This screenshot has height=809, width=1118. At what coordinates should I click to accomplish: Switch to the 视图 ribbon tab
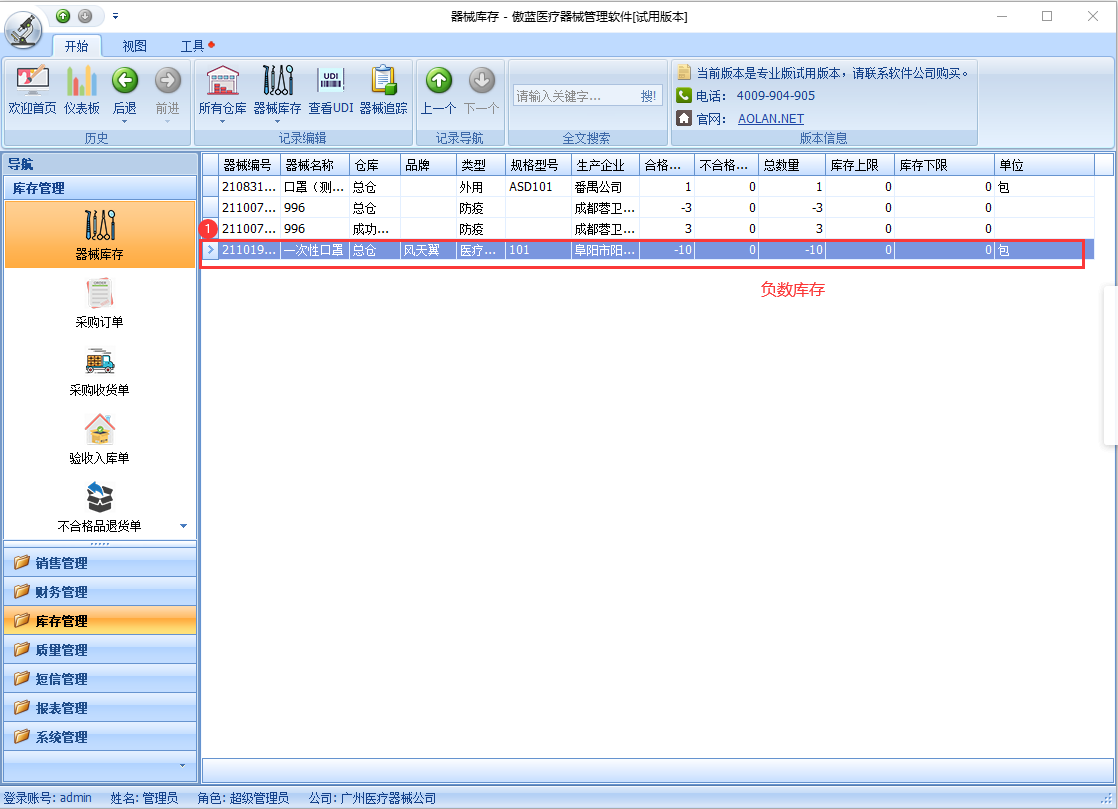tap(135, 46)
